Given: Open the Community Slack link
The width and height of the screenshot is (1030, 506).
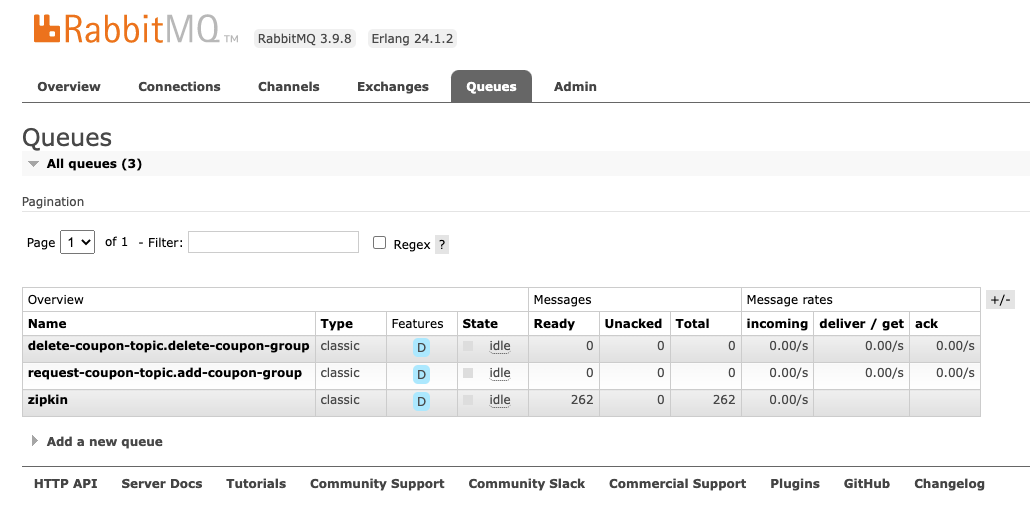Looking at the screenshot, I should (526, 484).
